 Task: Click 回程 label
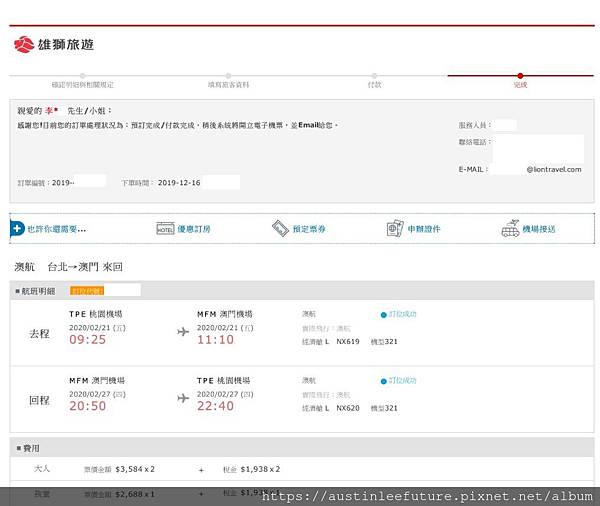[x=39, y=400]
